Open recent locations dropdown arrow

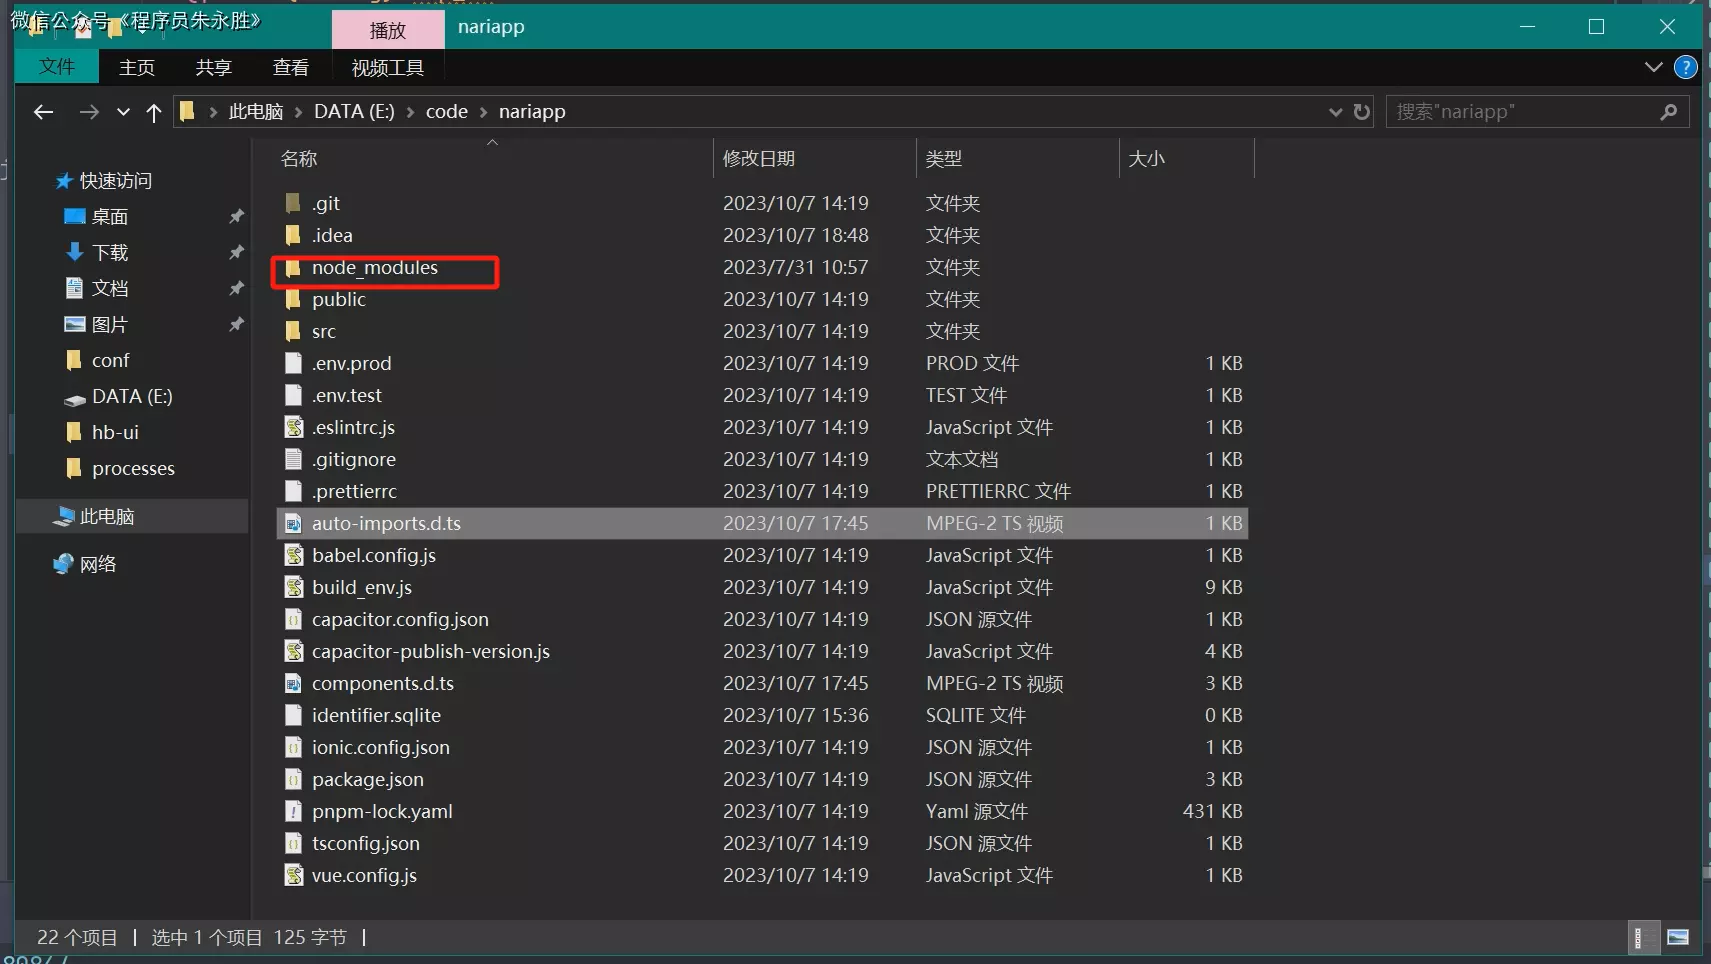(x=123, y=112)
